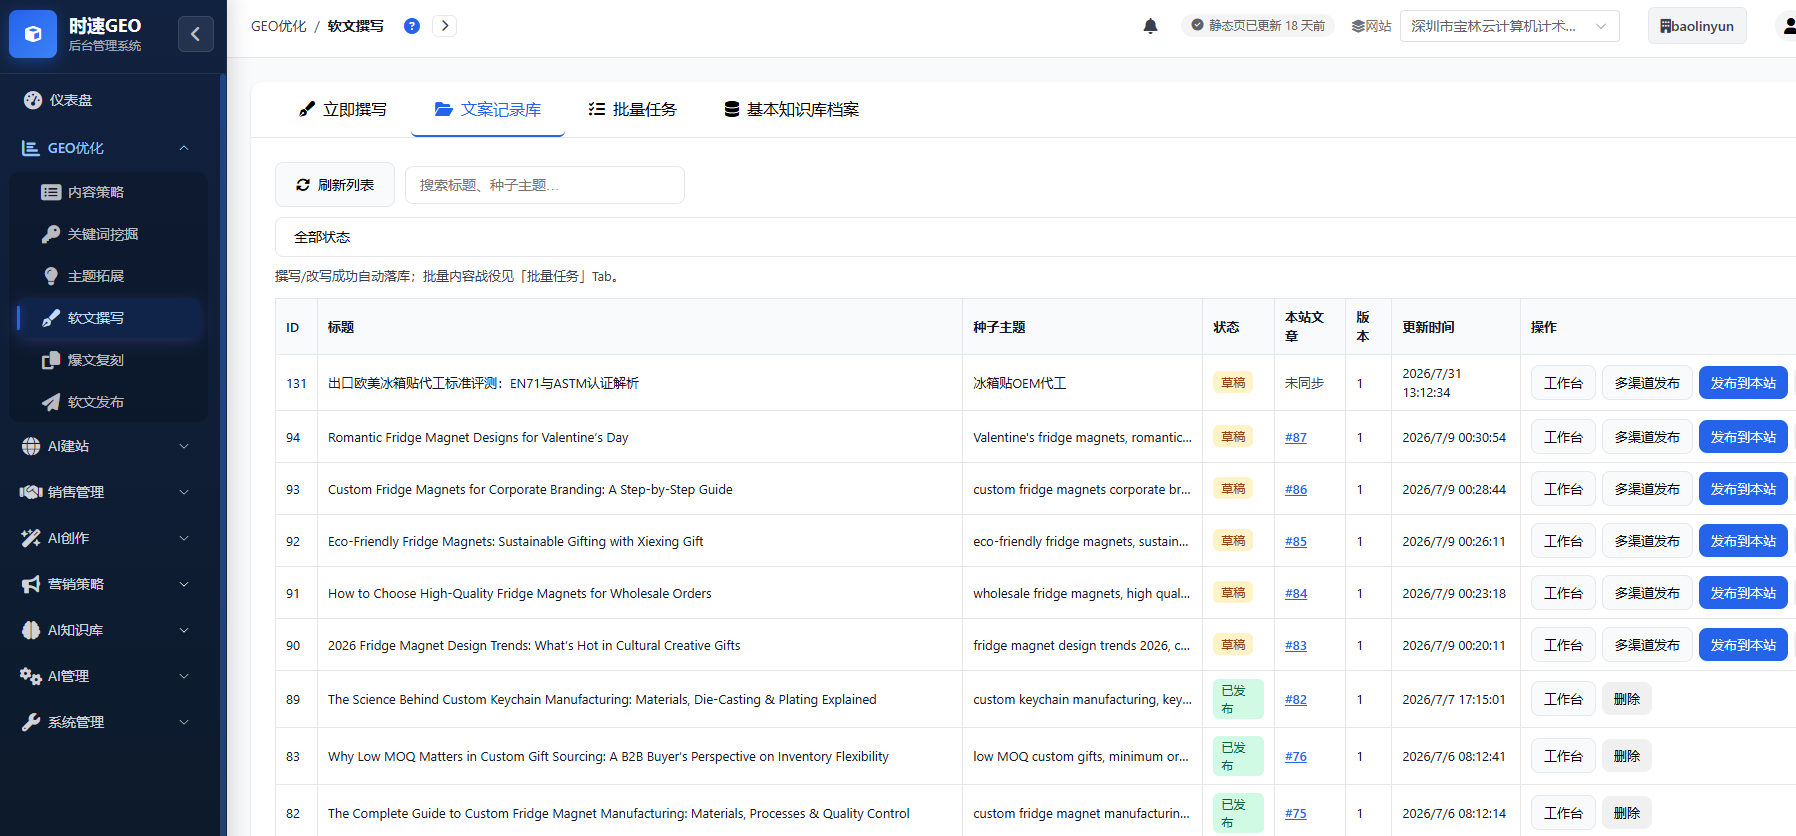Open article link #87
The height and width of the screenshot is (836, 1796).
1296,437
